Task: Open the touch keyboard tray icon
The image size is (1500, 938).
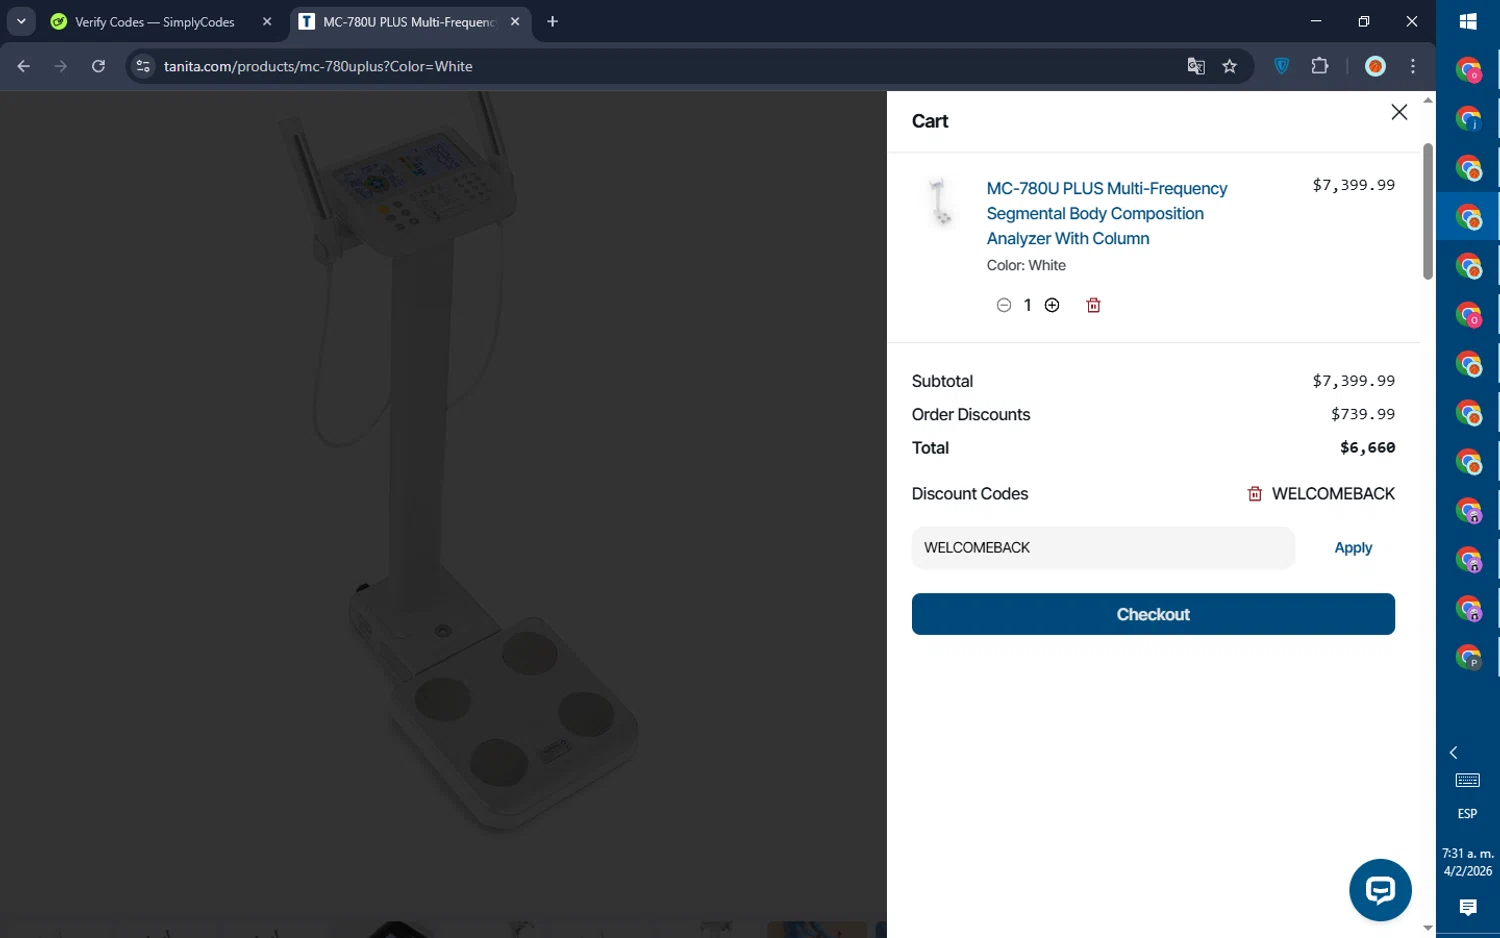Action: pos(1468,781)
